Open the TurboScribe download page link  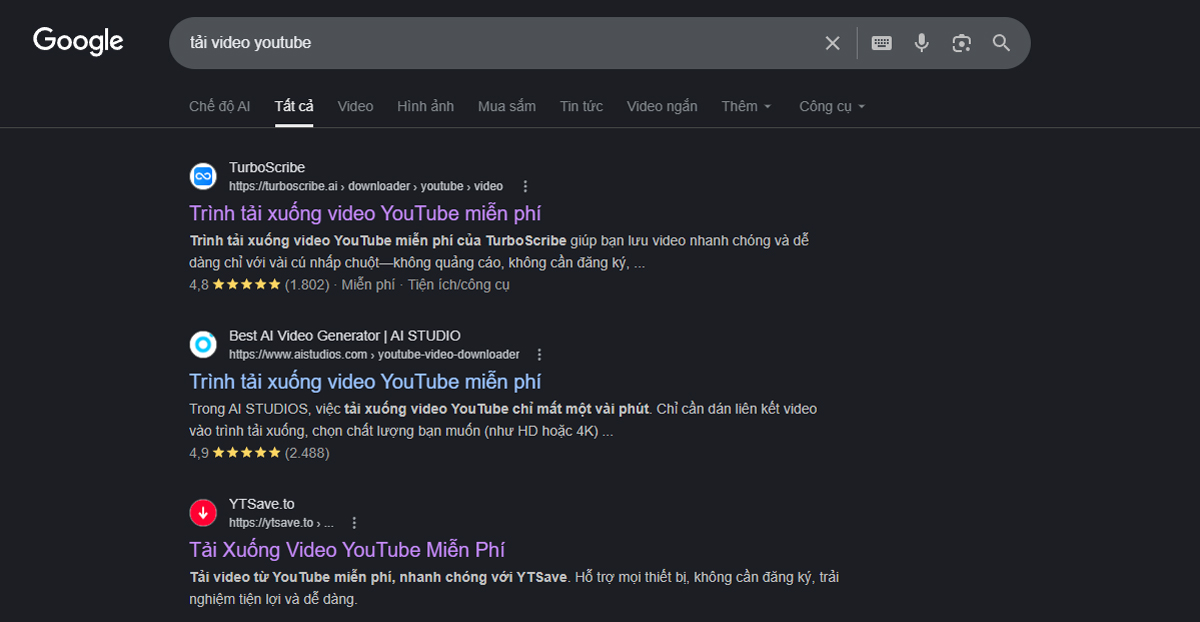point(365,213)
